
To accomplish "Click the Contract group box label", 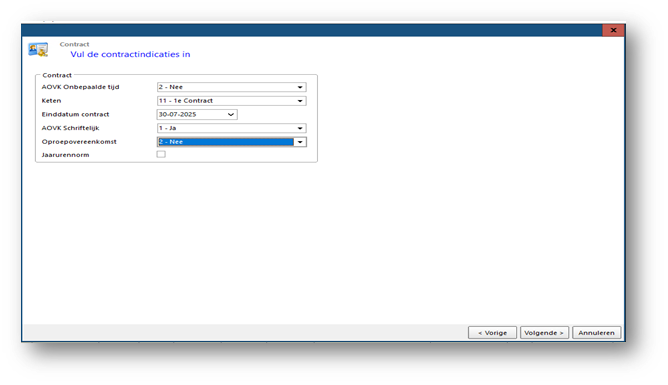I will pos(57,75).
